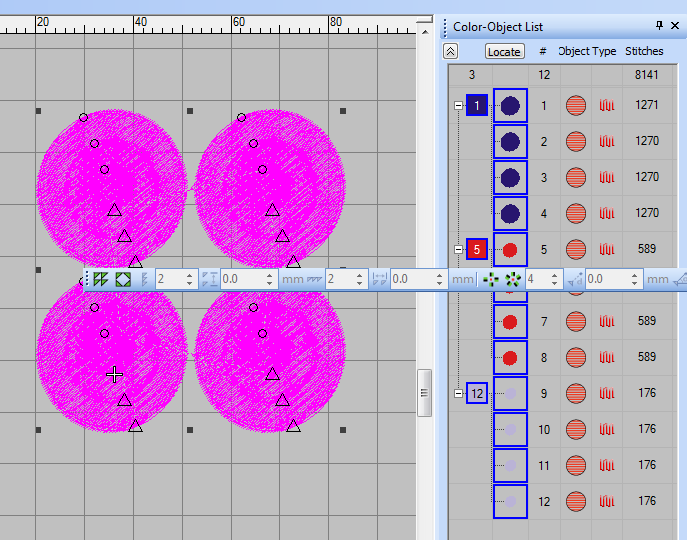Select object 11 lavender thumbnail
Viewport: 687px width, 540px height.
click(510, 465)
